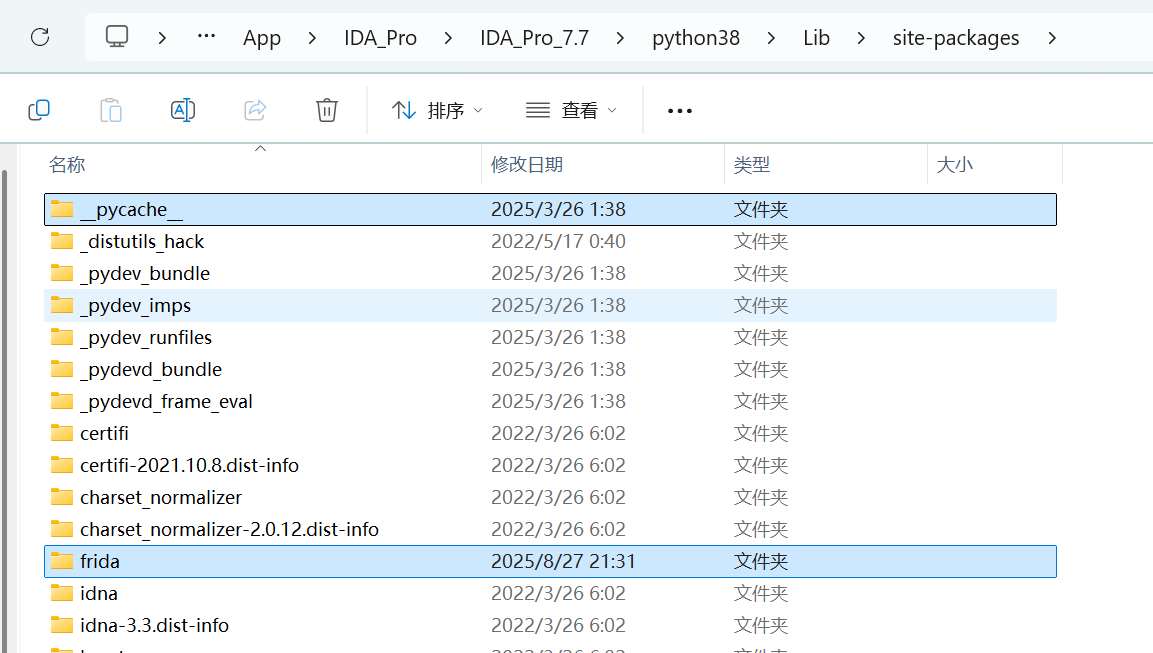Sort by the 修改日期 column header
1153x653 pixels.
click(526, 165)
